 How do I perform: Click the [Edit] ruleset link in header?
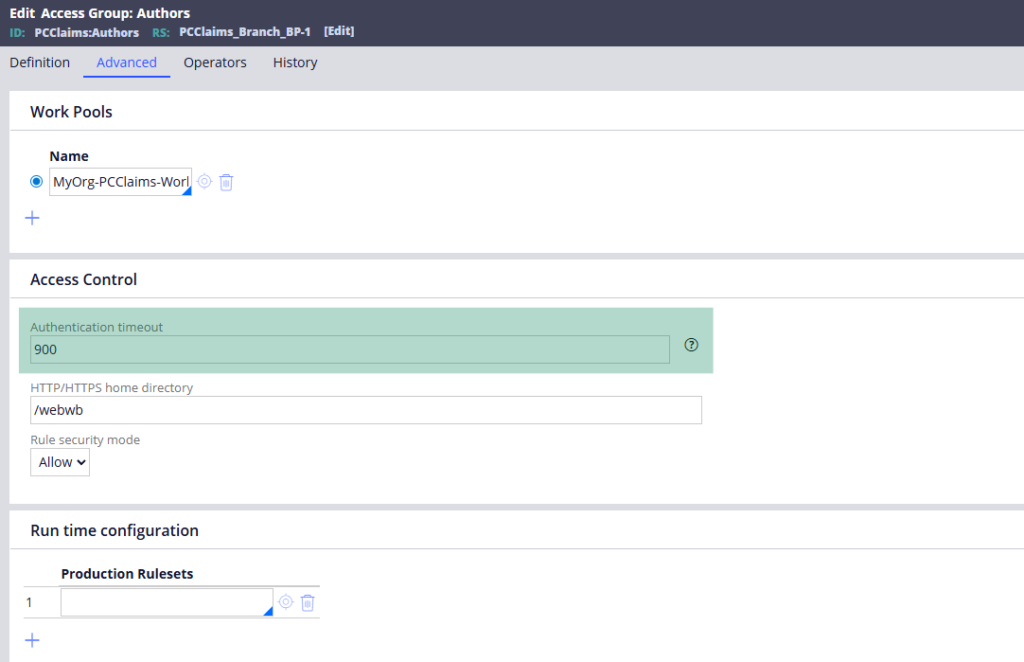339,31
